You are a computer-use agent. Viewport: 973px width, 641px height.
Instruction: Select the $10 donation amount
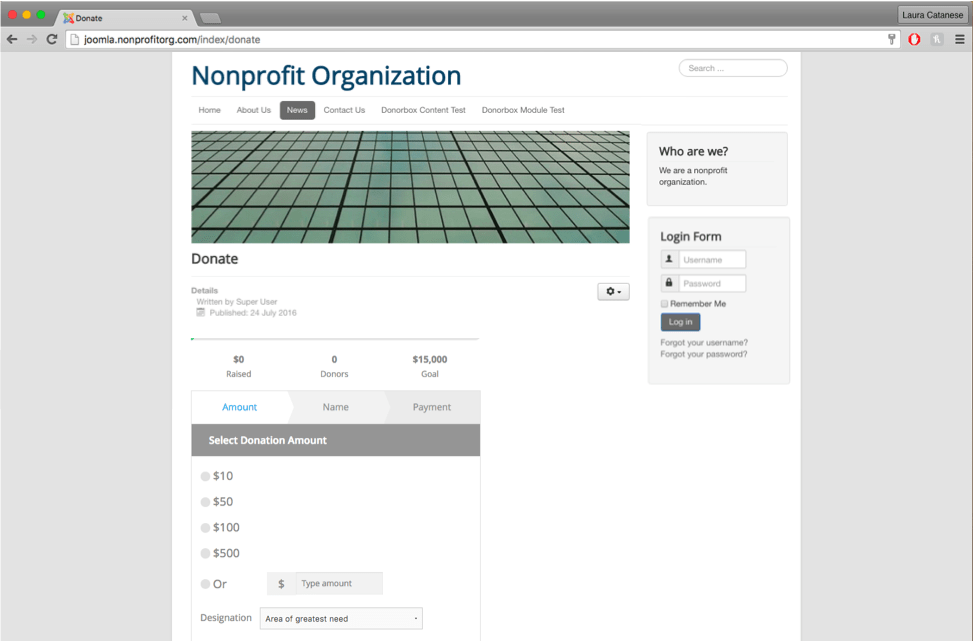(204, 476)
